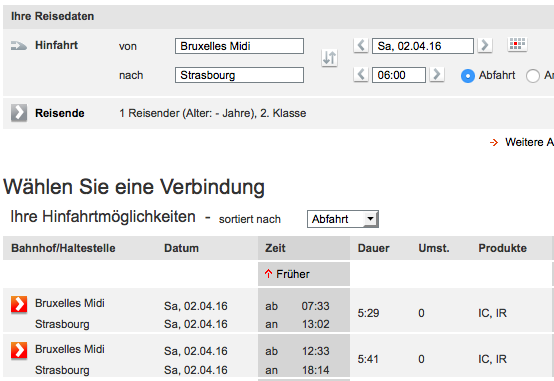Swap origin and destination stations icon
Viewport: 554px width, 381px height.
[x=329, y=58]
